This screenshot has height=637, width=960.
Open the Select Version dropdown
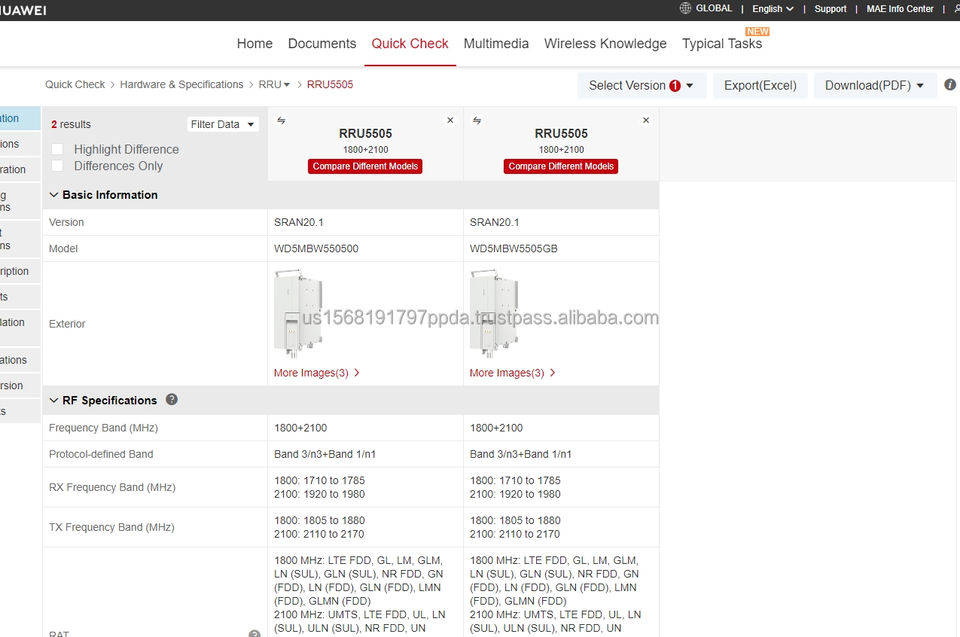click(x=641, y=85)
